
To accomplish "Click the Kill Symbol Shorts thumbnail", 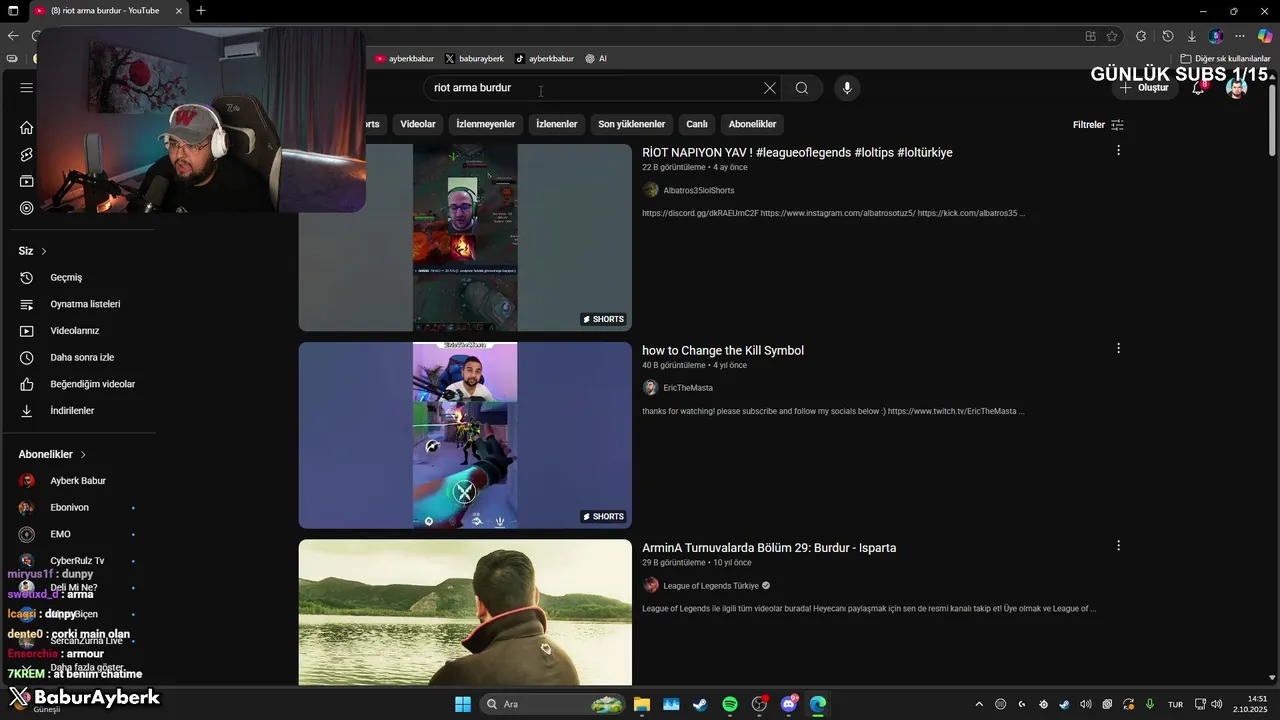I will click(465, 435).
